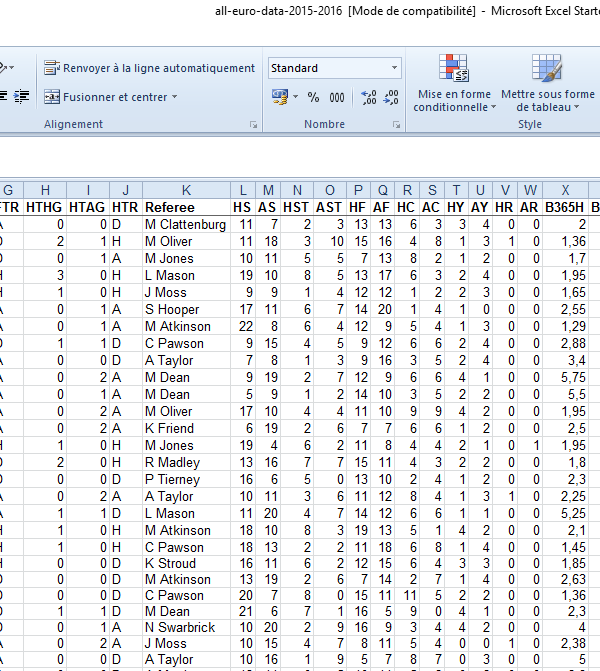
Task: Apply percent style format
Action: click(x=313, y=97)
